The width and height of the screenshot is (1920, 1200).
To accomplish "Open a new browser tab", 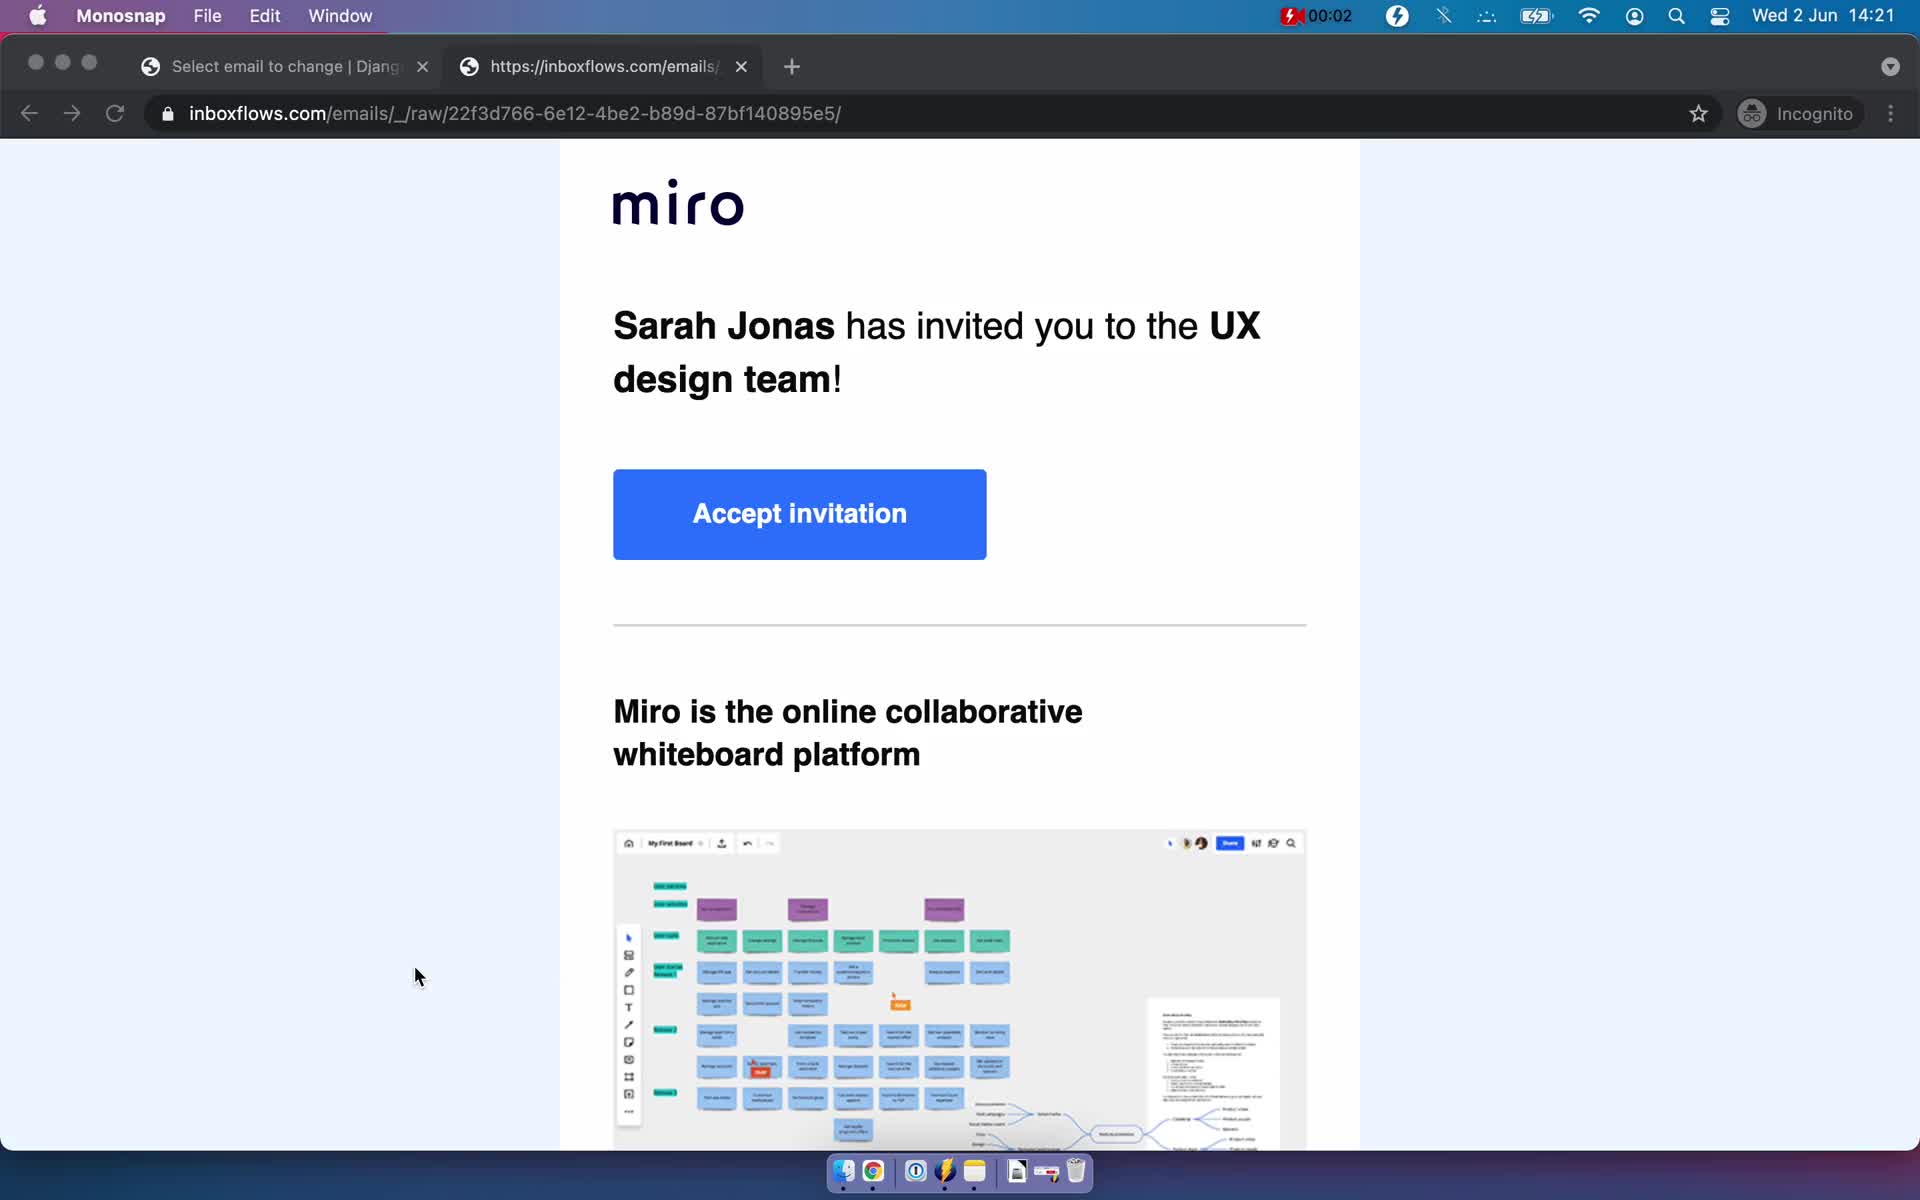I will (x=792, y=67).
